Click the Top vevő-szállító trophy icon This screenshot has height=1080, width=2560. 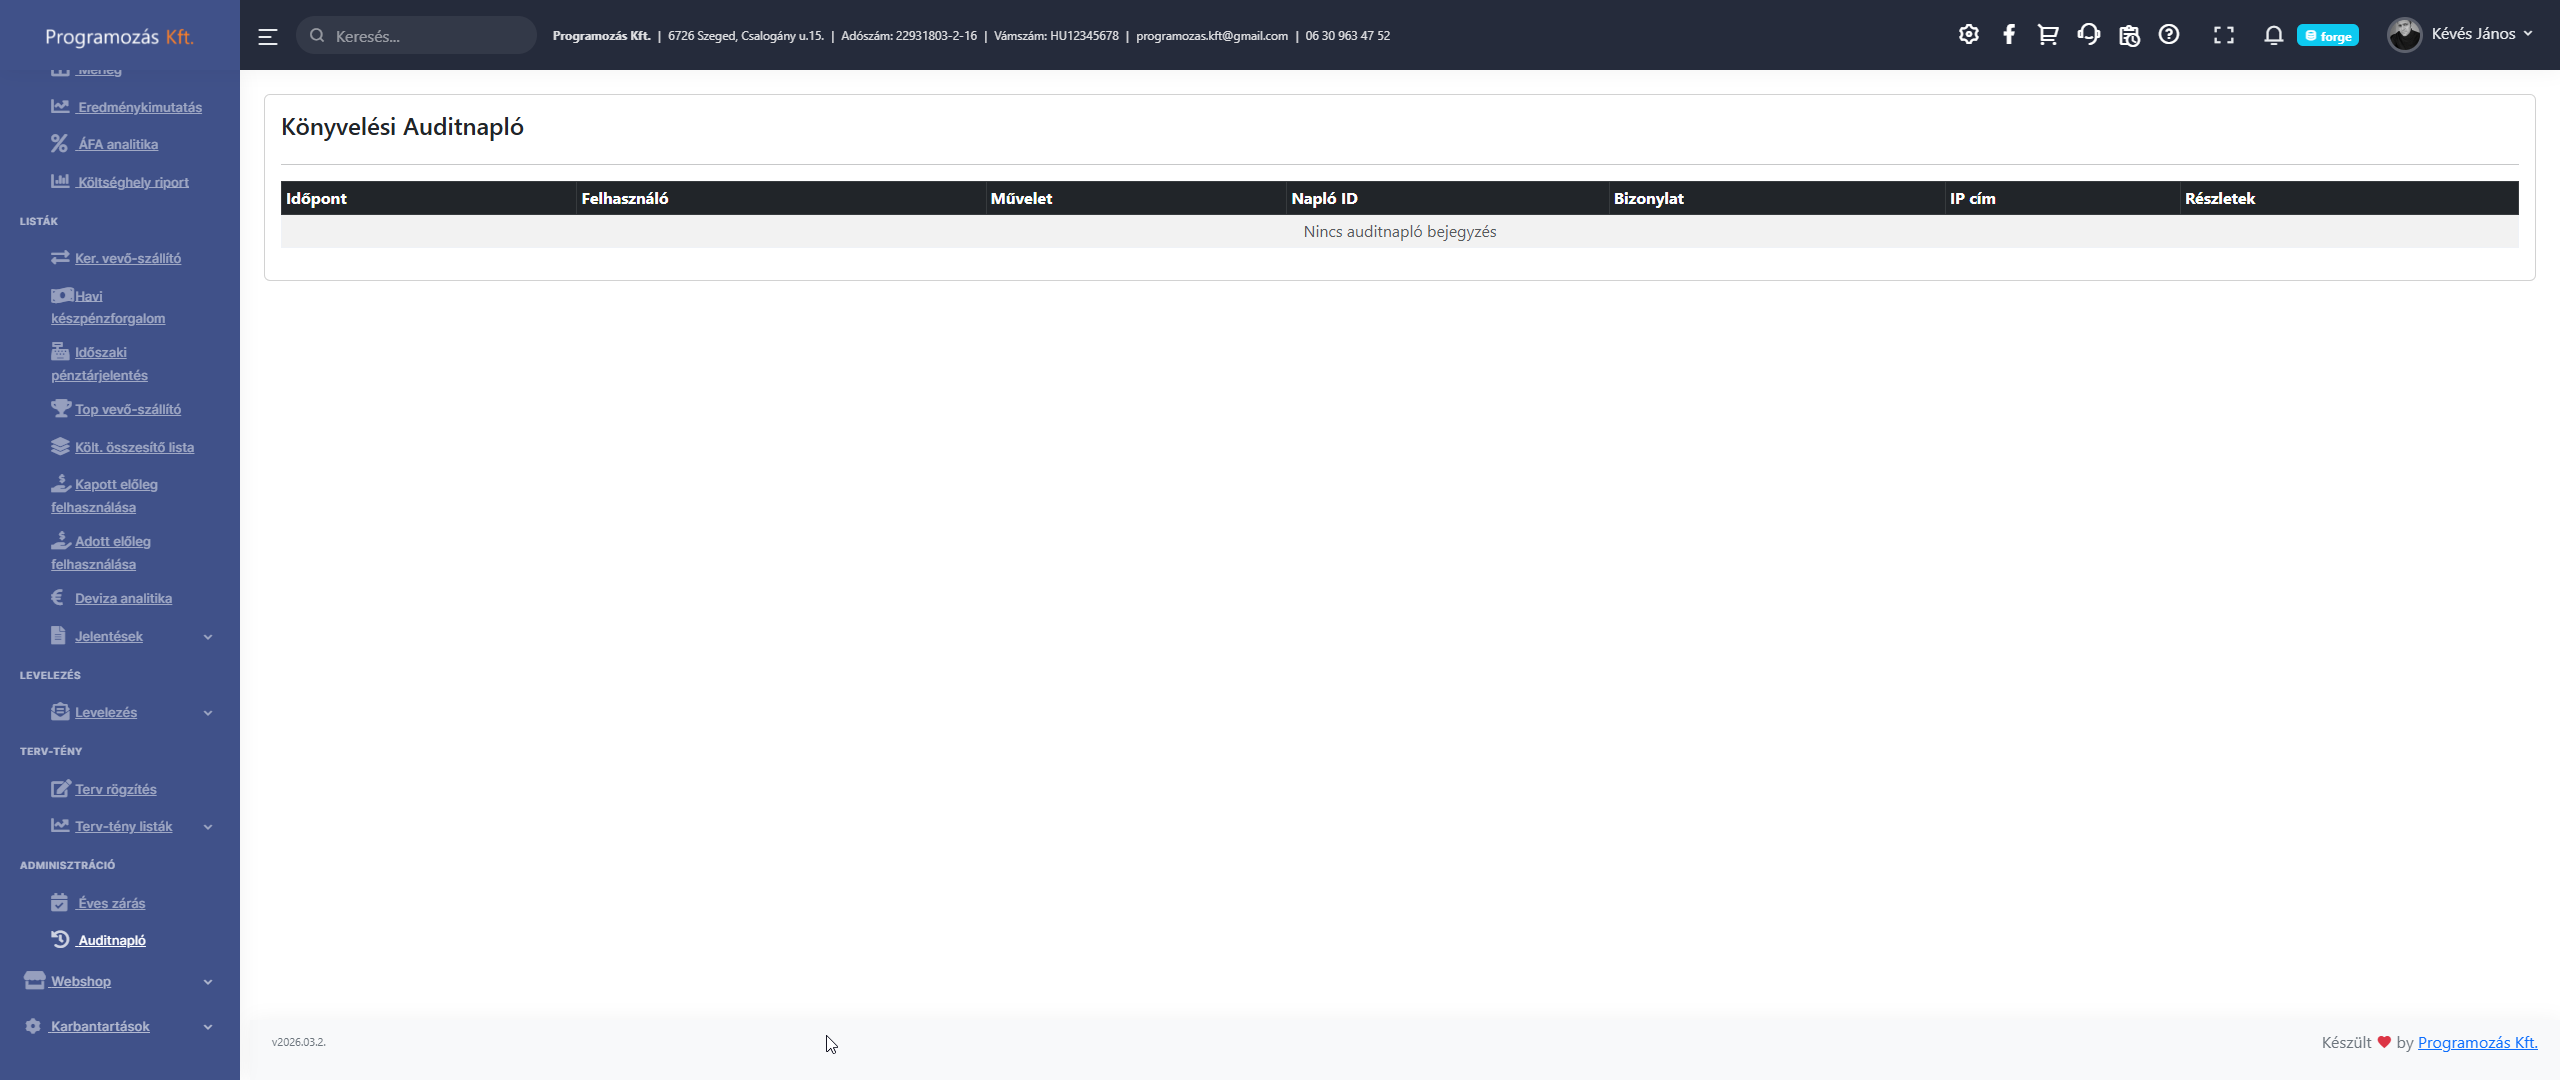click(x=61, y=408)
